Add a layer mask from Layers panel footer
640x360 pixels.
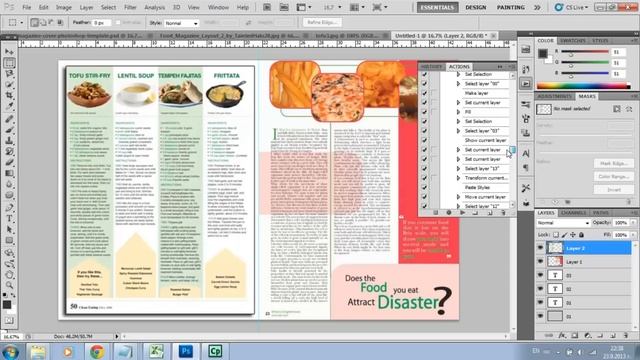pos(575,336)
